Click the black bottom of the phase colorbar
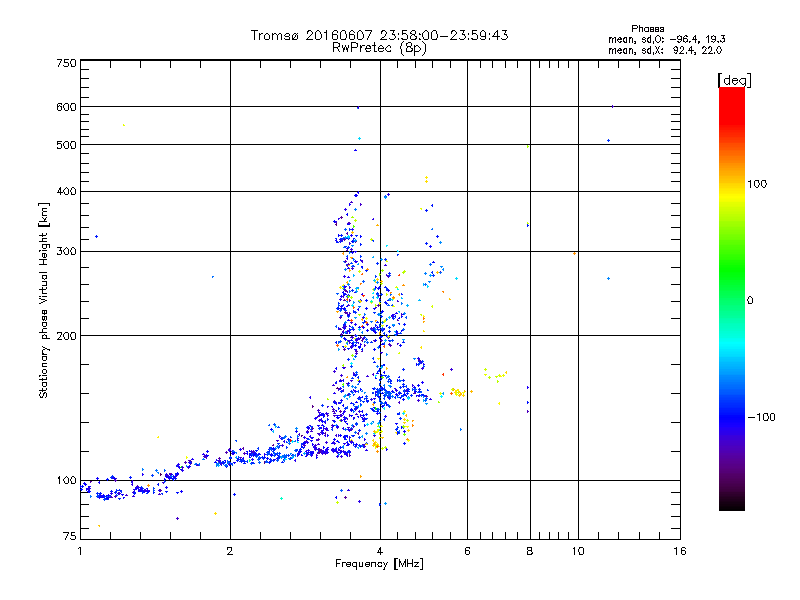 pos(732,504)
